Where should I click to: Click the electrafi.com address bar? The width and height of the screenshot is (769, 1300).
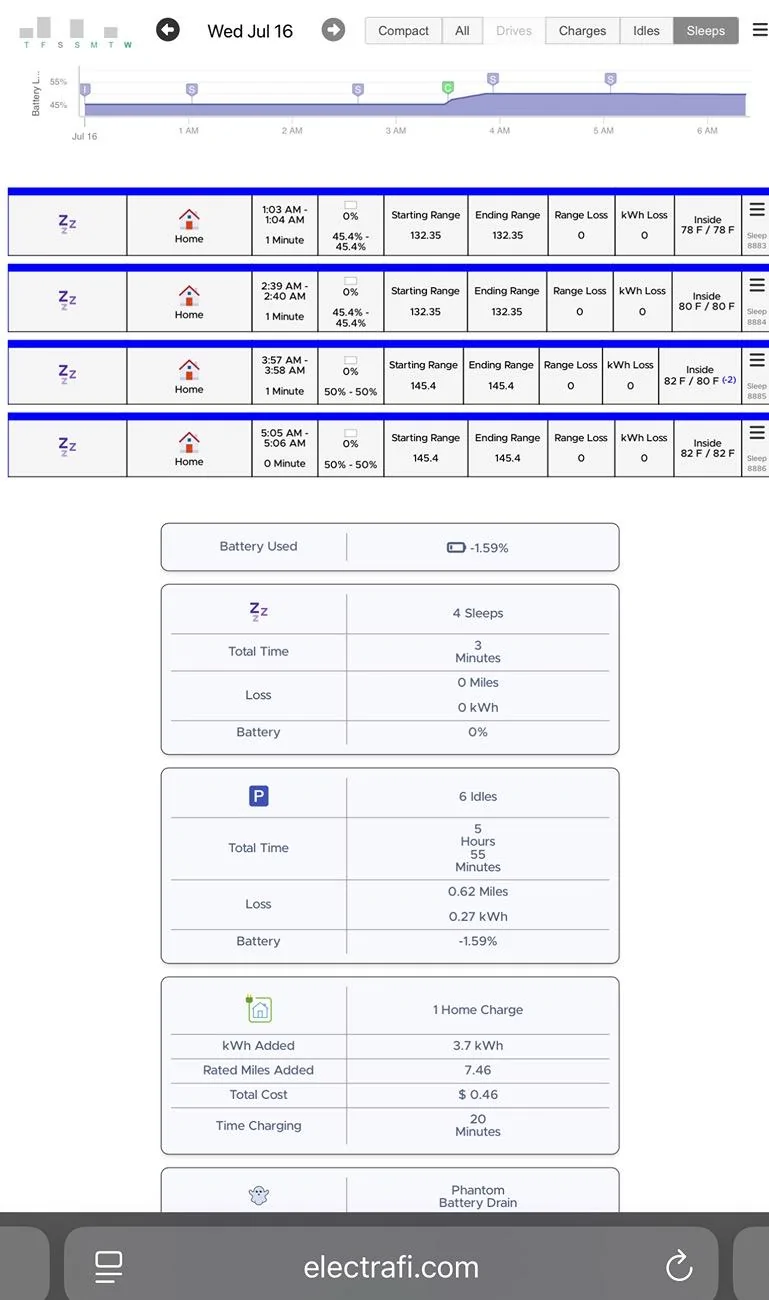click(x=391, y=1267)
